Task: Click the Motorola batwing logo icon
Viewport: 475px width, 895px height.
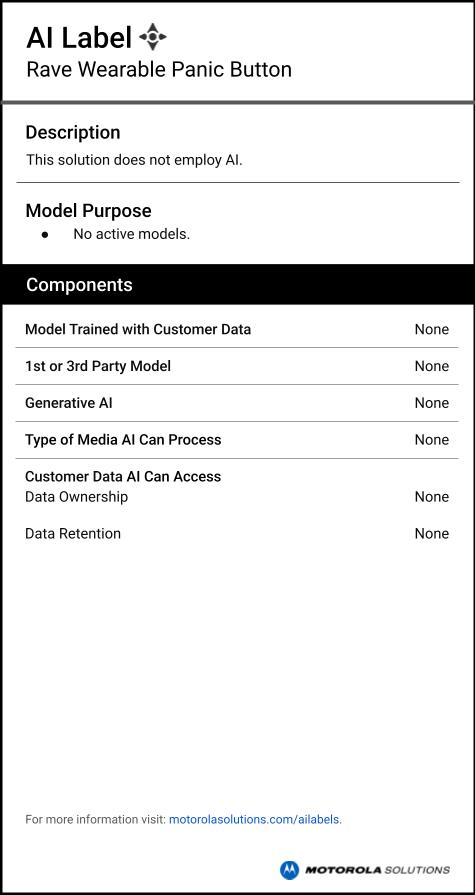Action: click(x=289, y=870)
